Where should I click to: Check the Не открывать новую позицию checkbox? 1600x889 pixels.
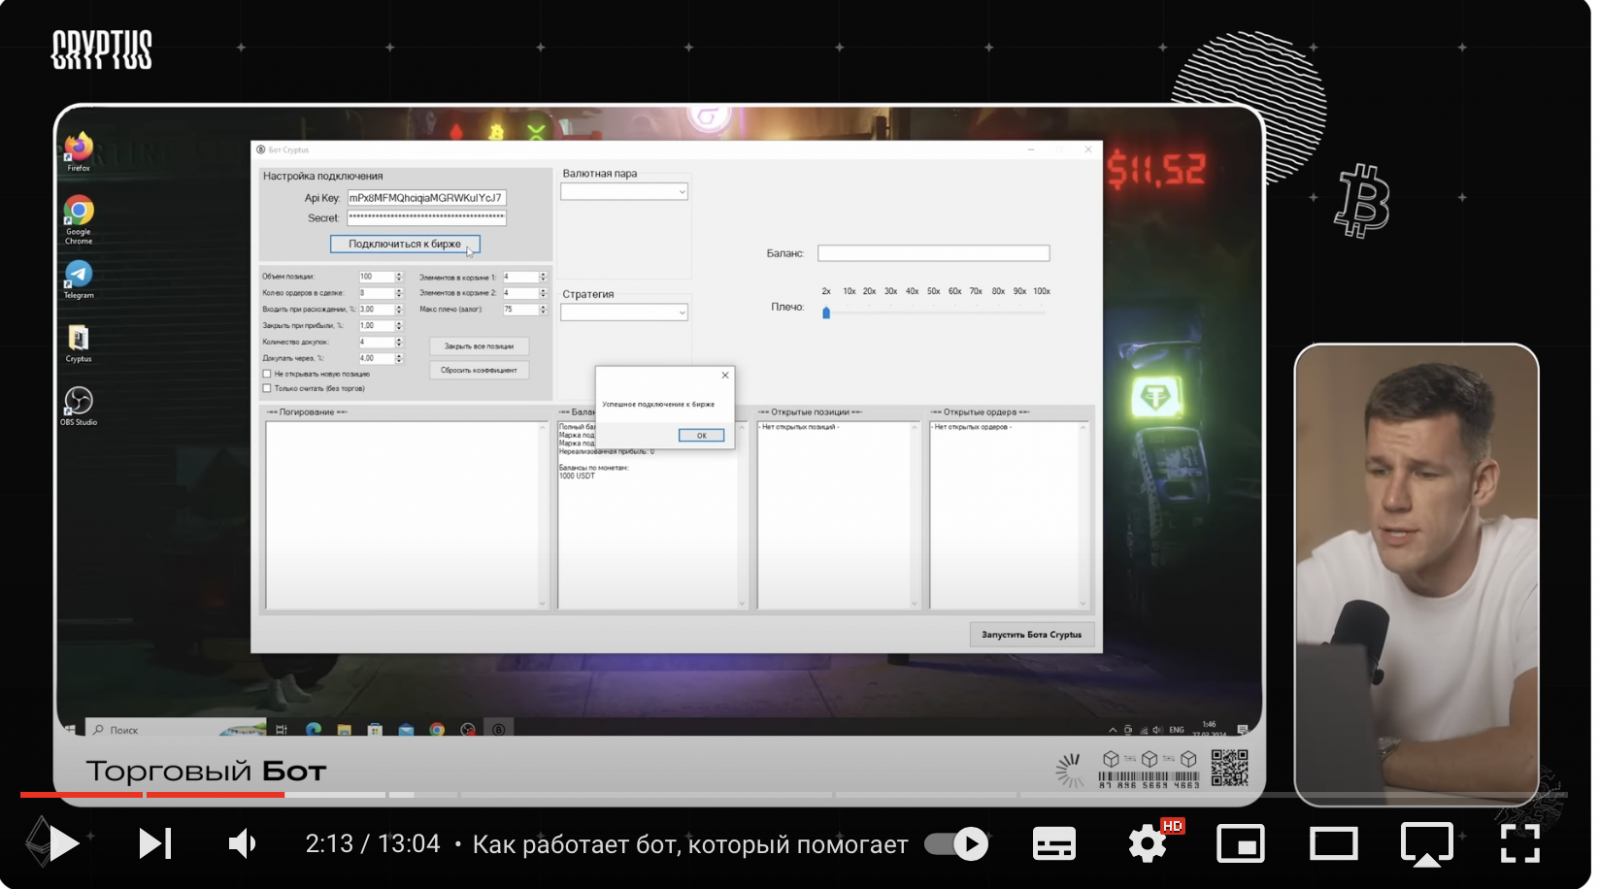coord(267,374)
